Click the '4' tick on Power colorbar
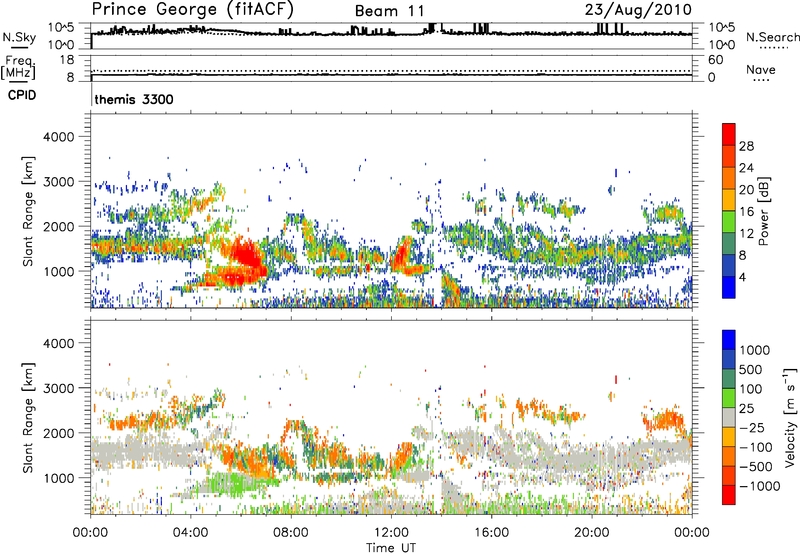The image size is (800, 554). pos(742,277)
